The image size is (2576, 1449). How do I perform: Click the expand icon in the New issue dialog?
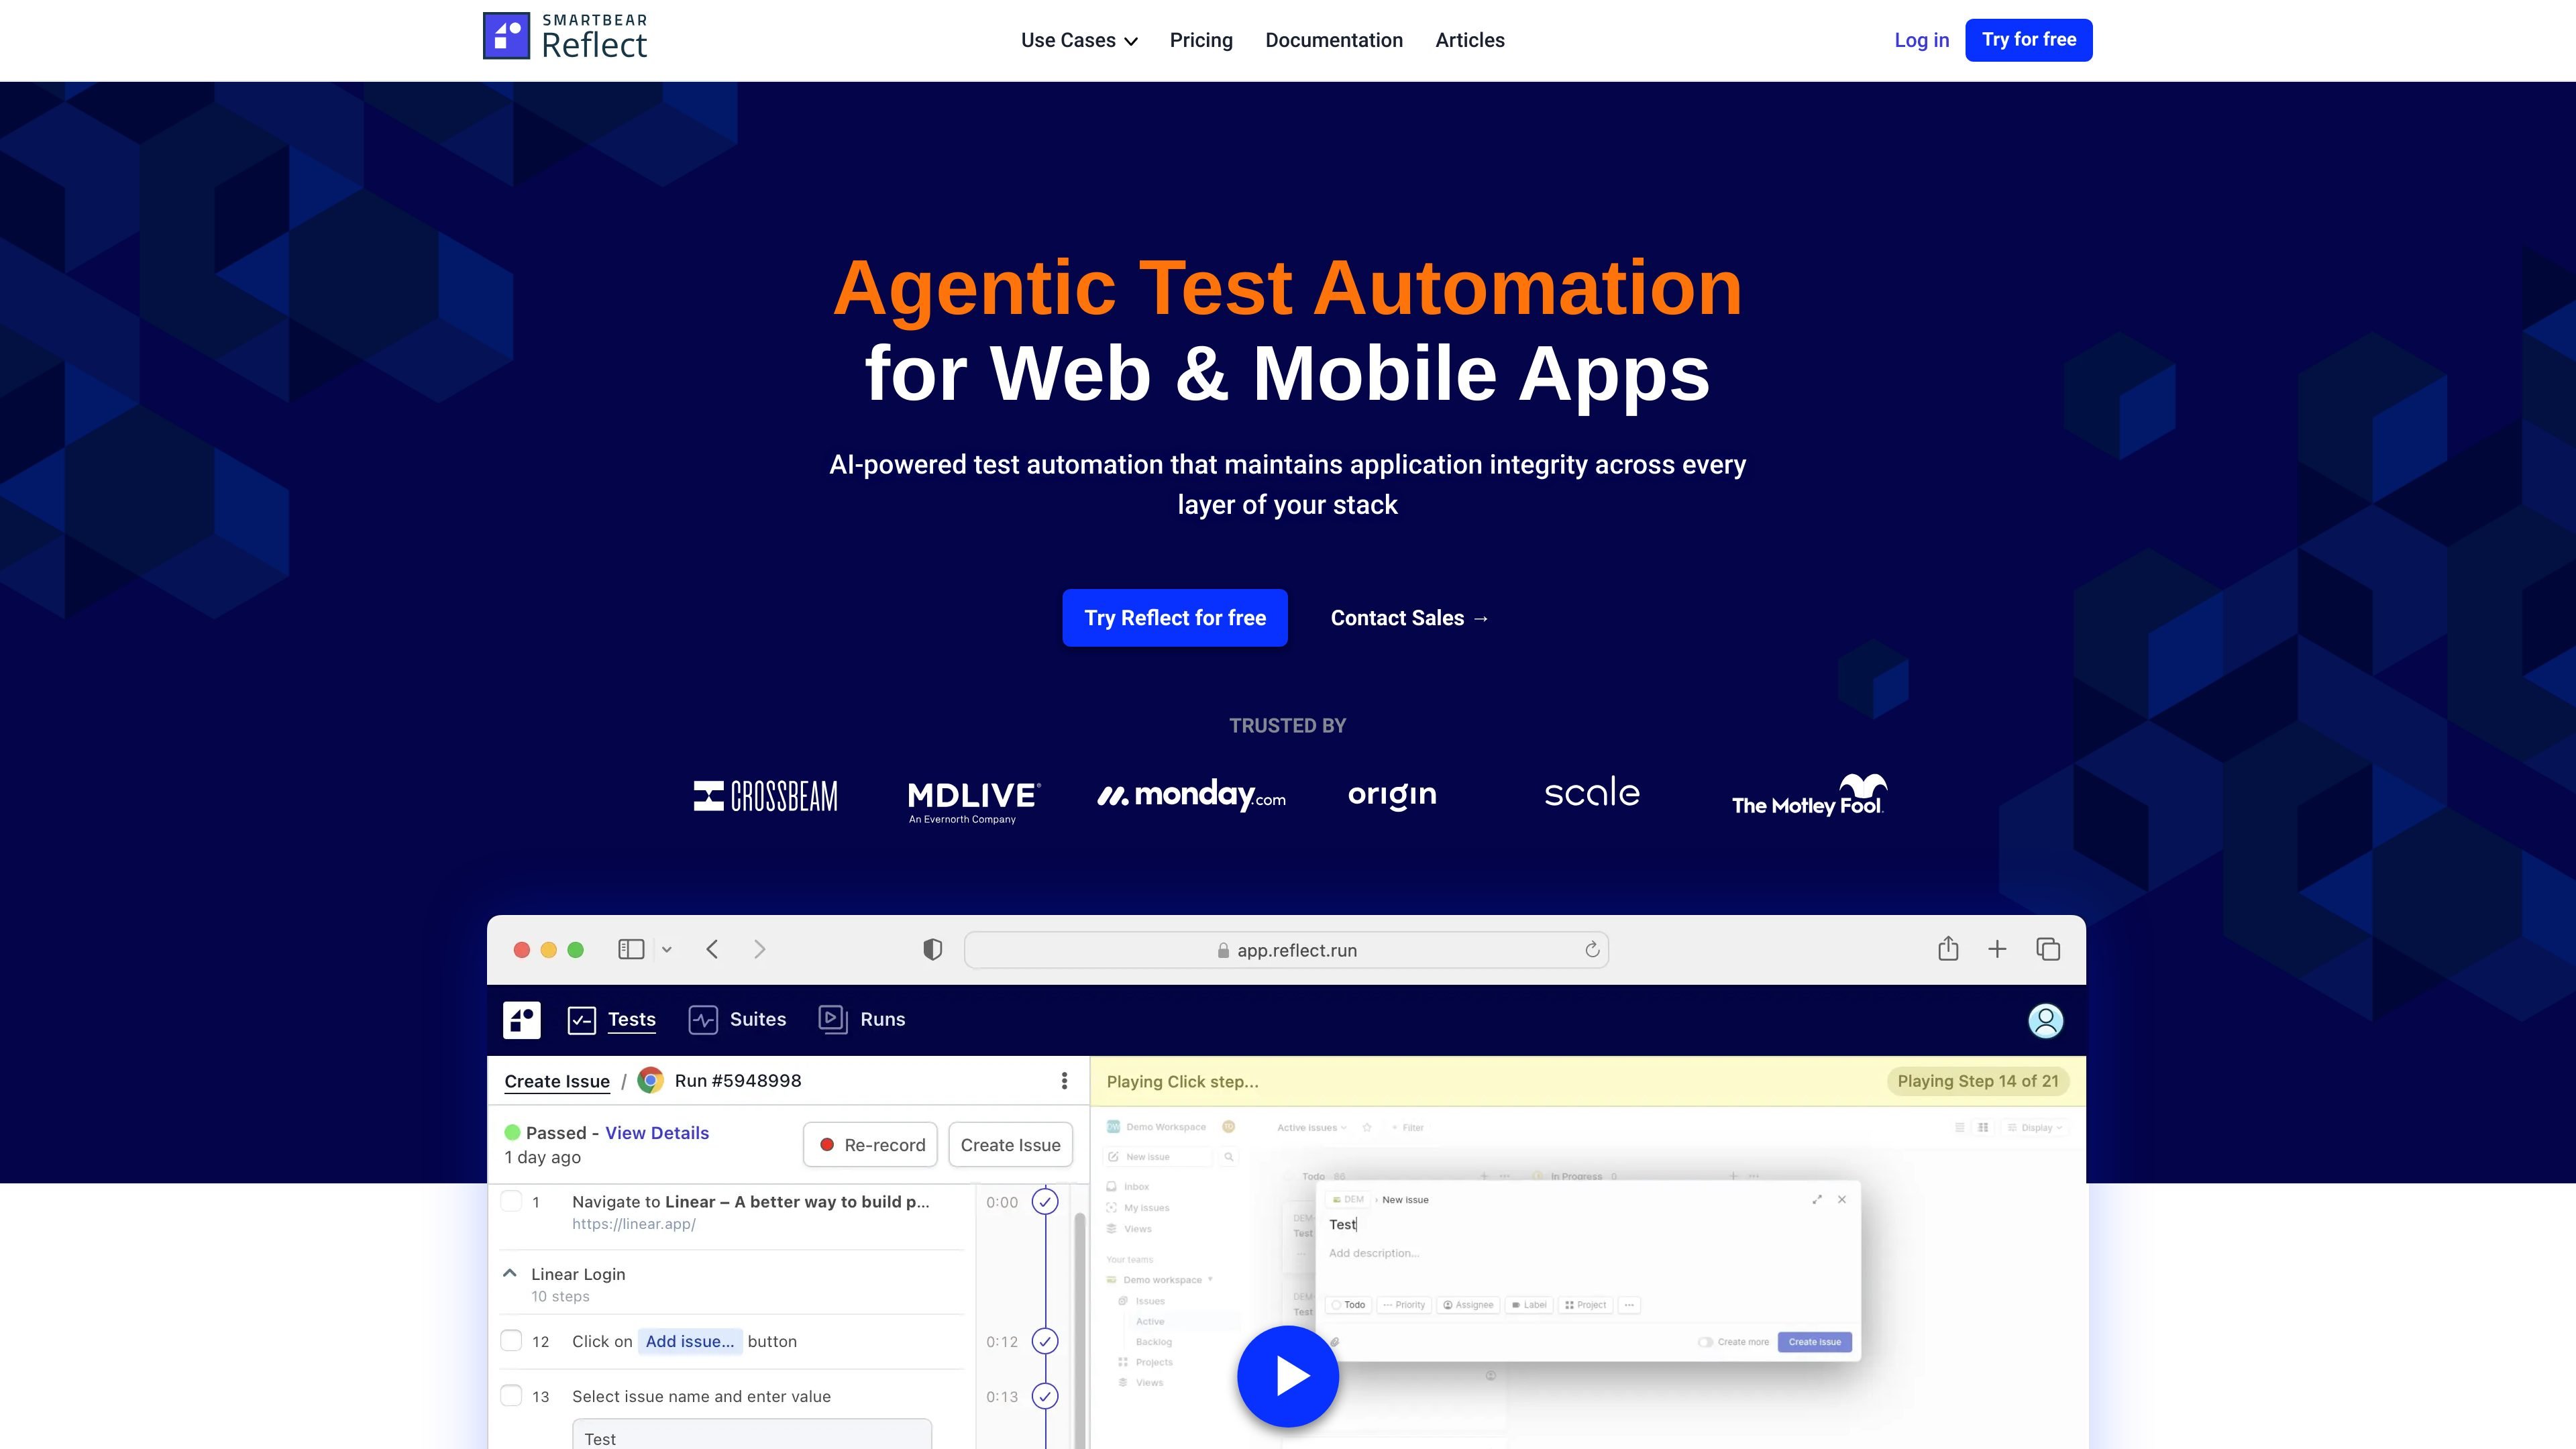click(x=1817, y=1199)
